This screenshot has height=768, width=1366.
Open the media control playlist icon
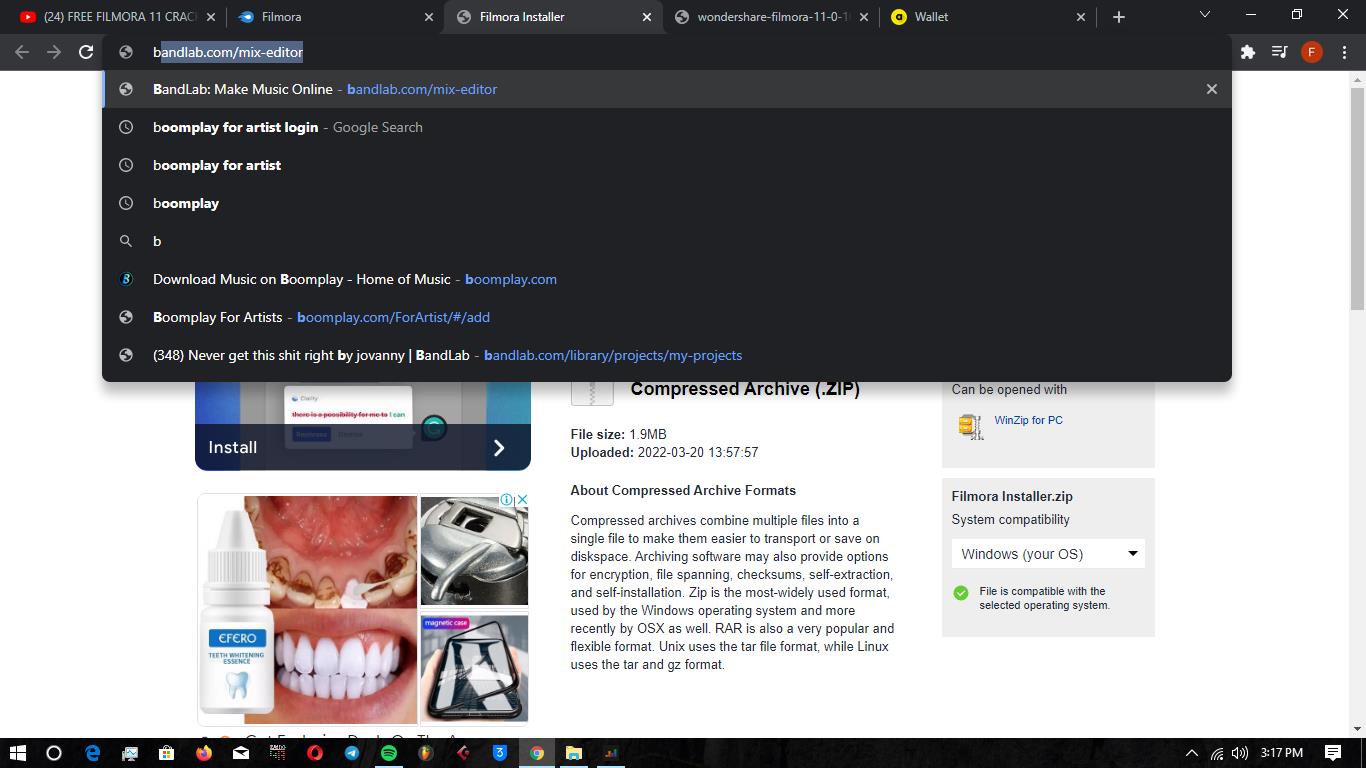1279,52
